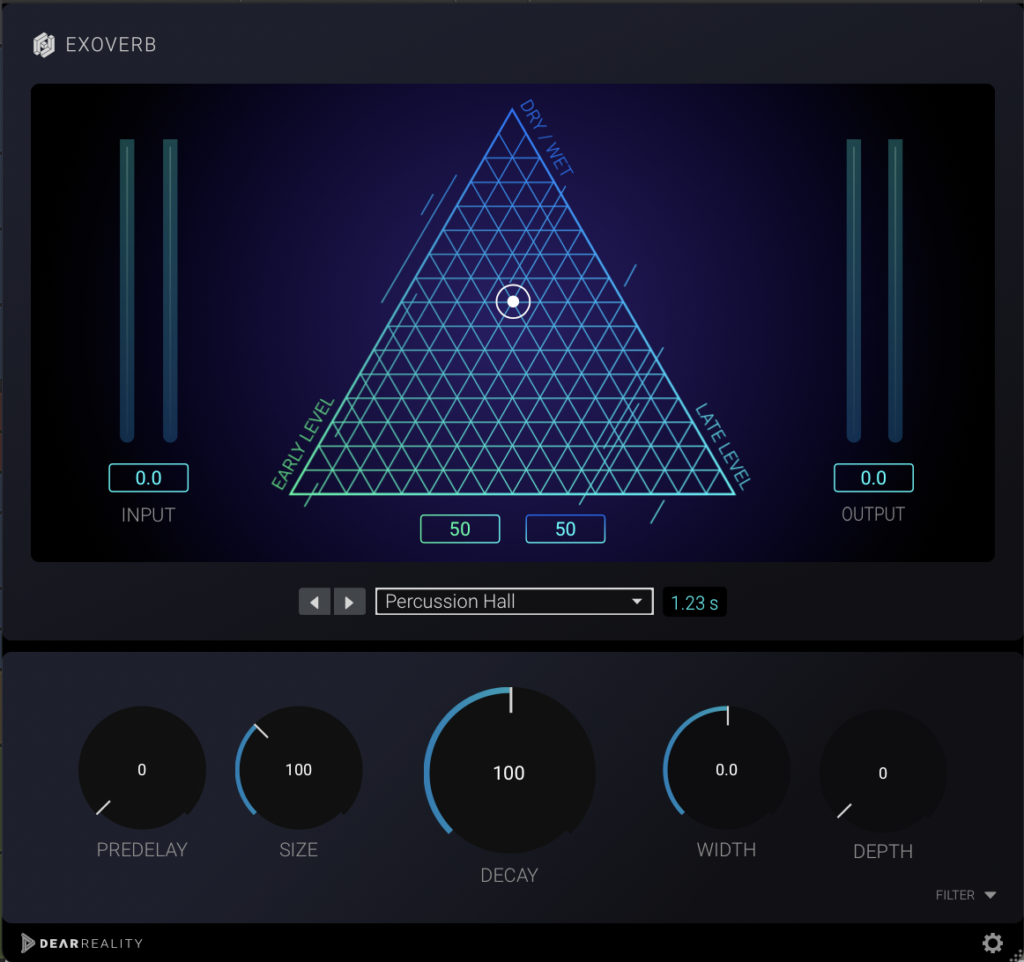Click the Width knob
Image resolution: width=1024 pixels, height=962 pixels.
tap(727, 769)
